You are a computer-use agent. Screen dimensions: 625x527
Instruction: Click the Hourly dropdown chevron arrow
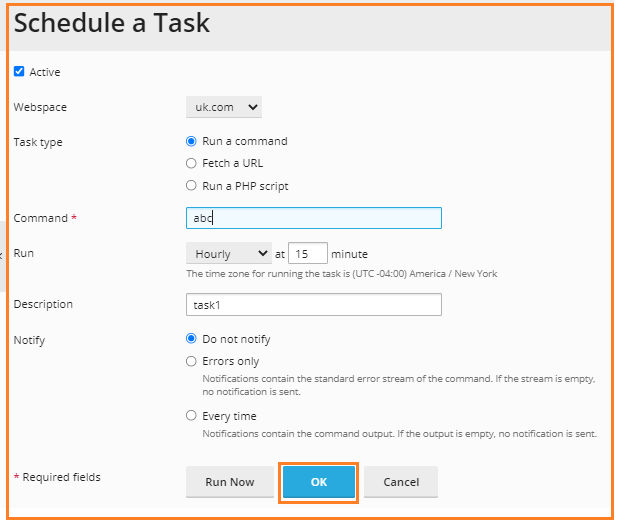click(263, 253)
